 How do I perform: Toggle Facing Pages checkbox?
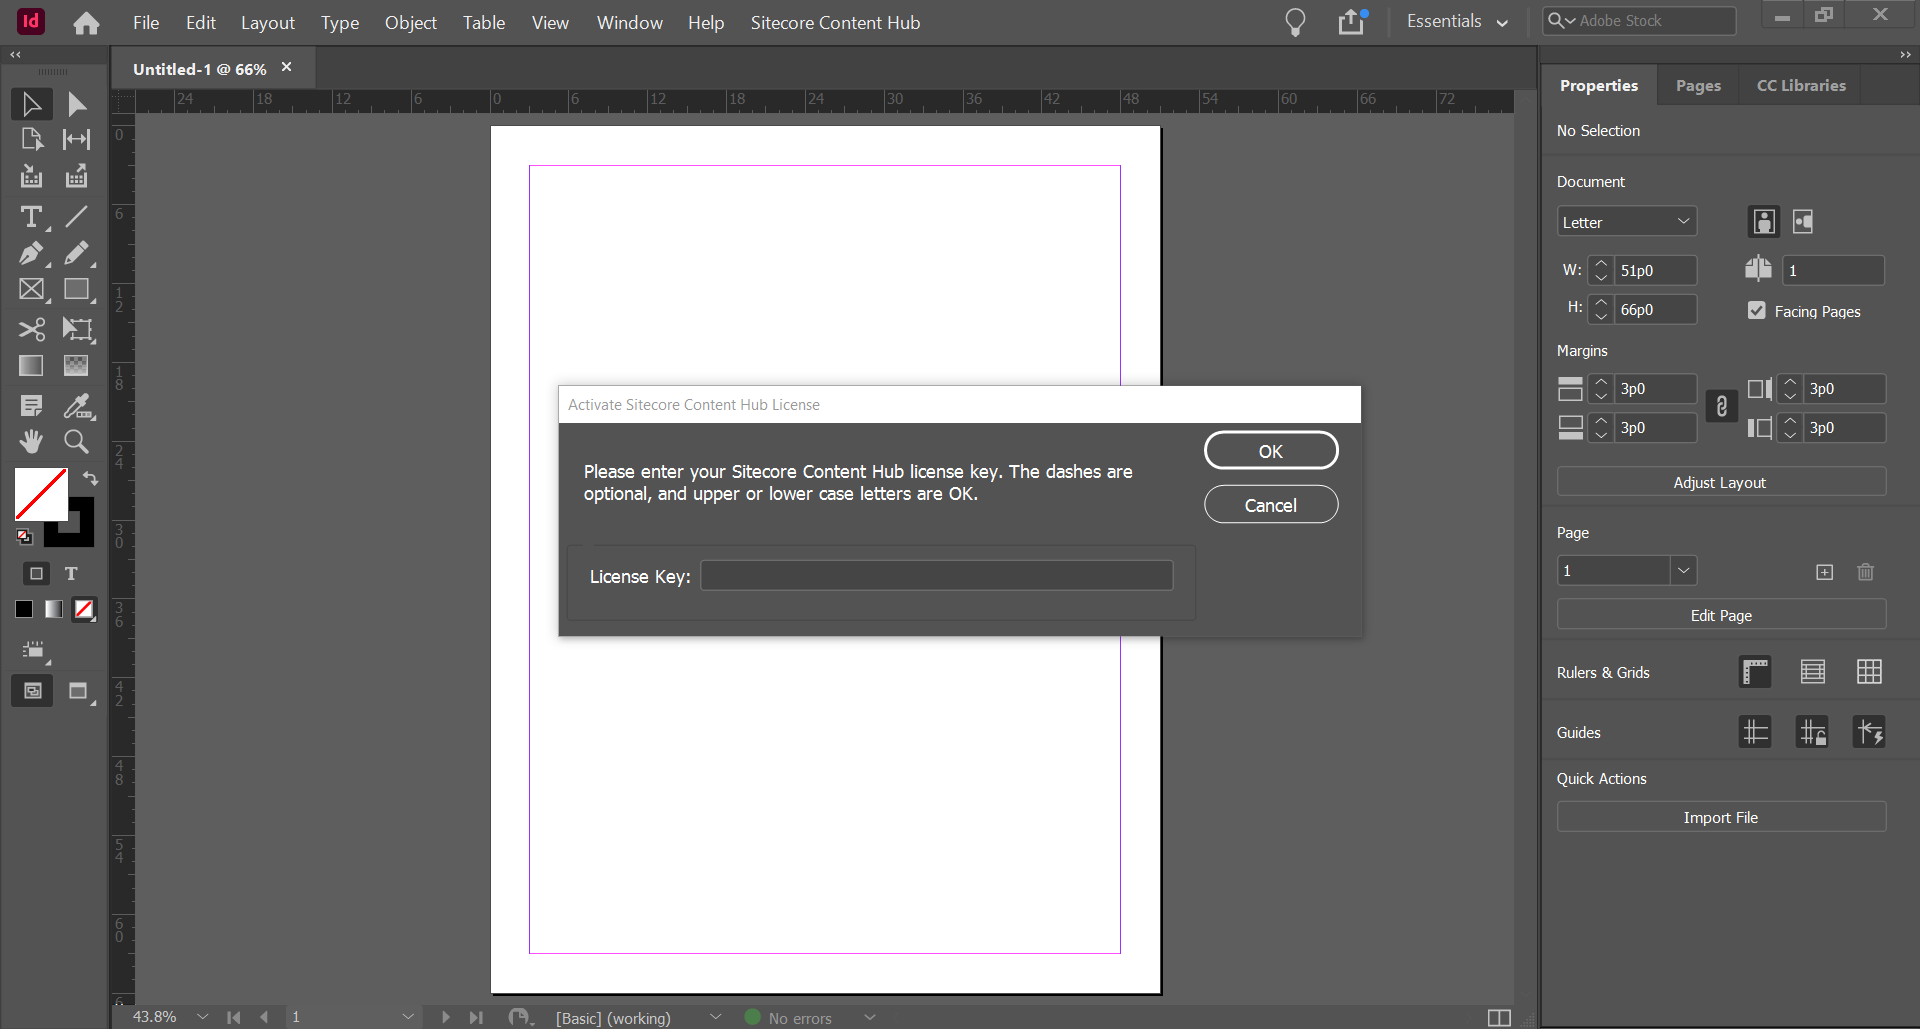(1757, 311)
